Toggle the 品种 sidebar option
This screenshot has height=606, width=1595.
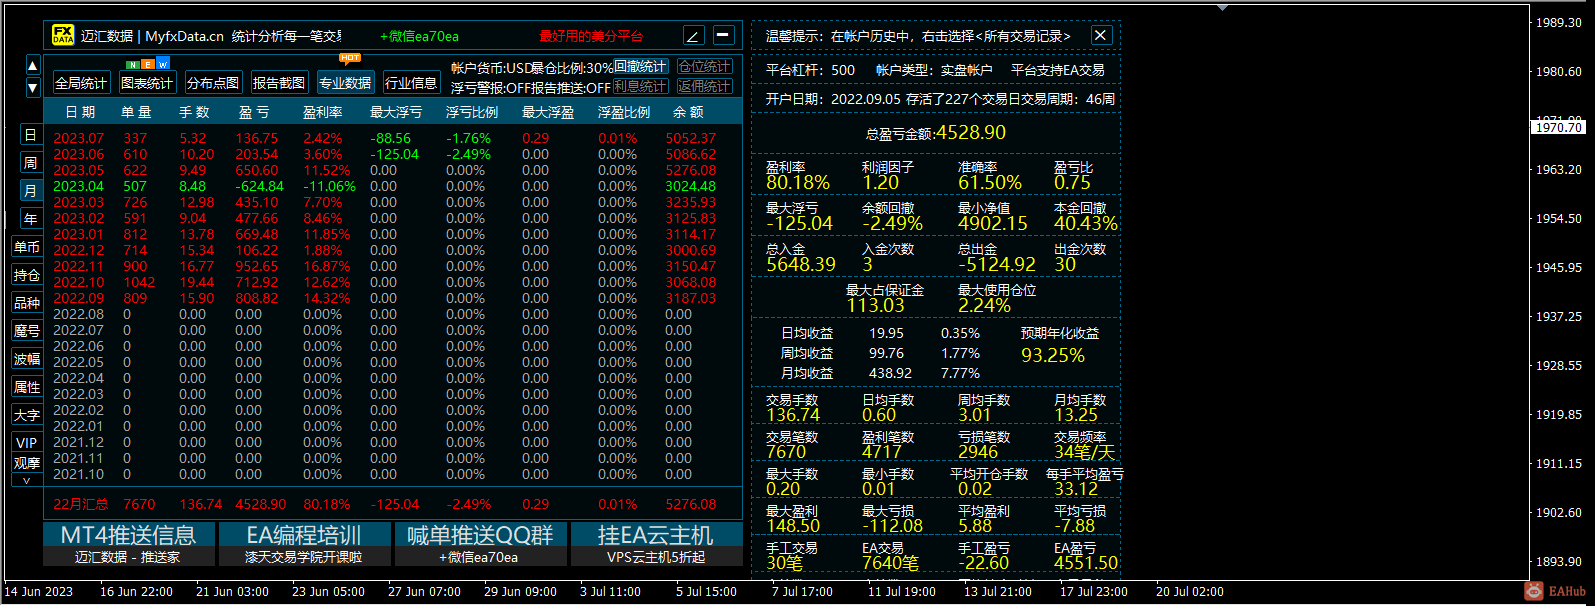pos(27,303)
